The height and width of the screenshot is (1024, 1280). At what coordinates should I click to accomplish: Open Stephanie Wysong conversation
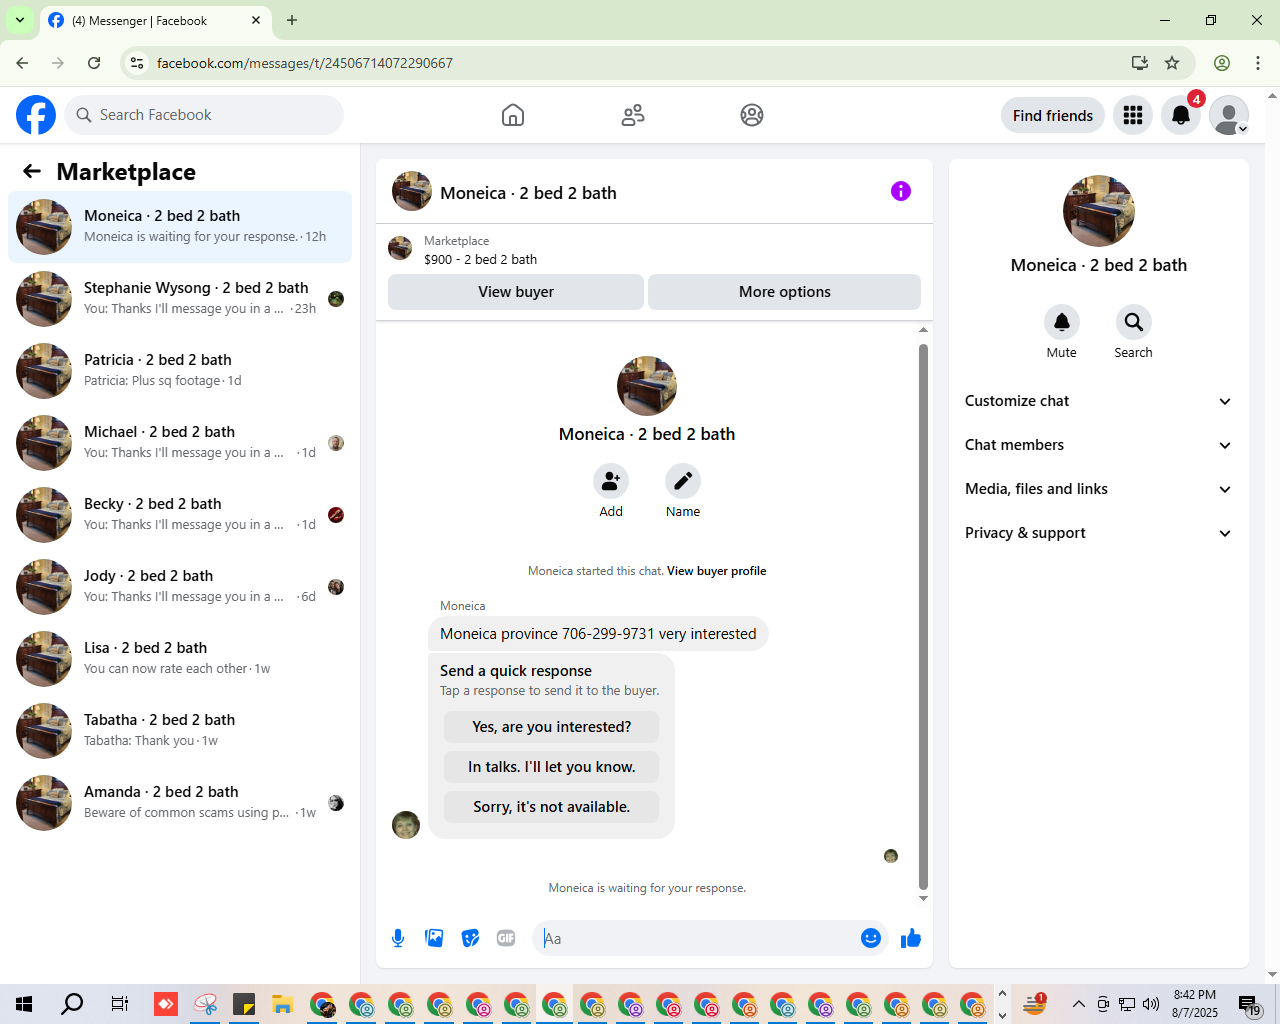(x=180, y=298)
